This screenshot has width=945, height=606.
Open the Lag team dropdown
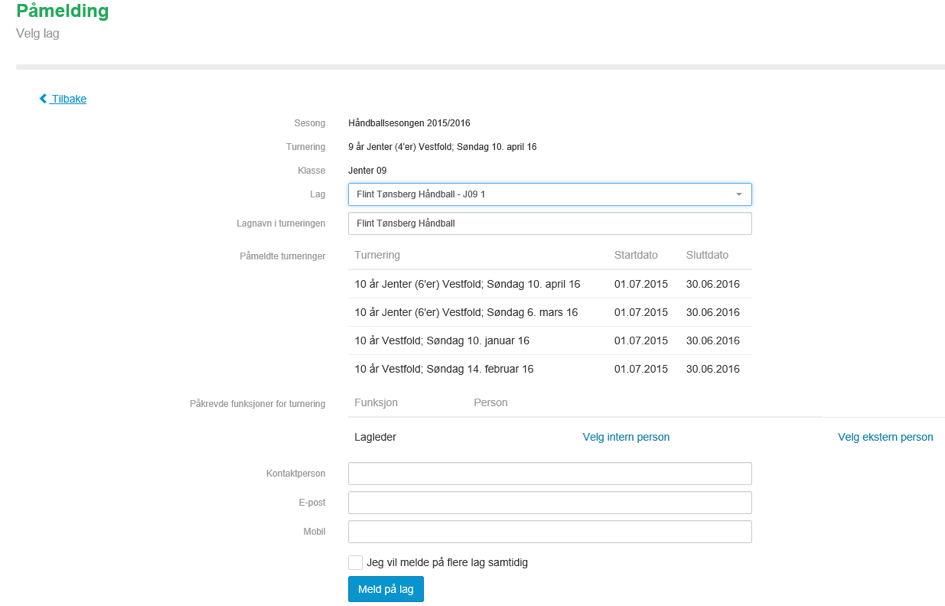[x=549, y=194]
